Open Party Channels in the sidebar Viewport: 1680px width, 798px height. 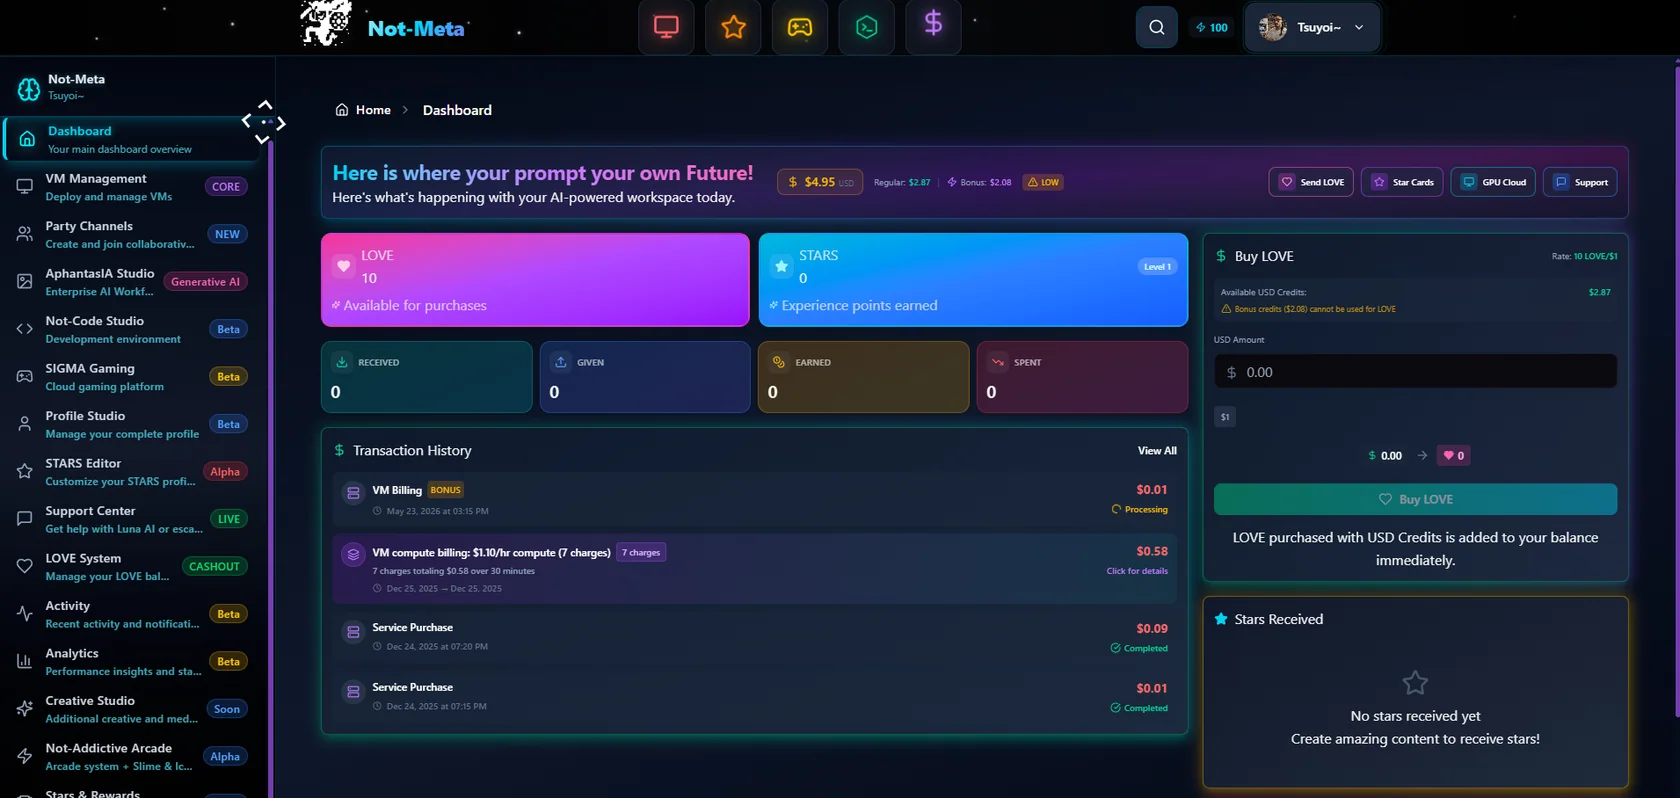131,234
